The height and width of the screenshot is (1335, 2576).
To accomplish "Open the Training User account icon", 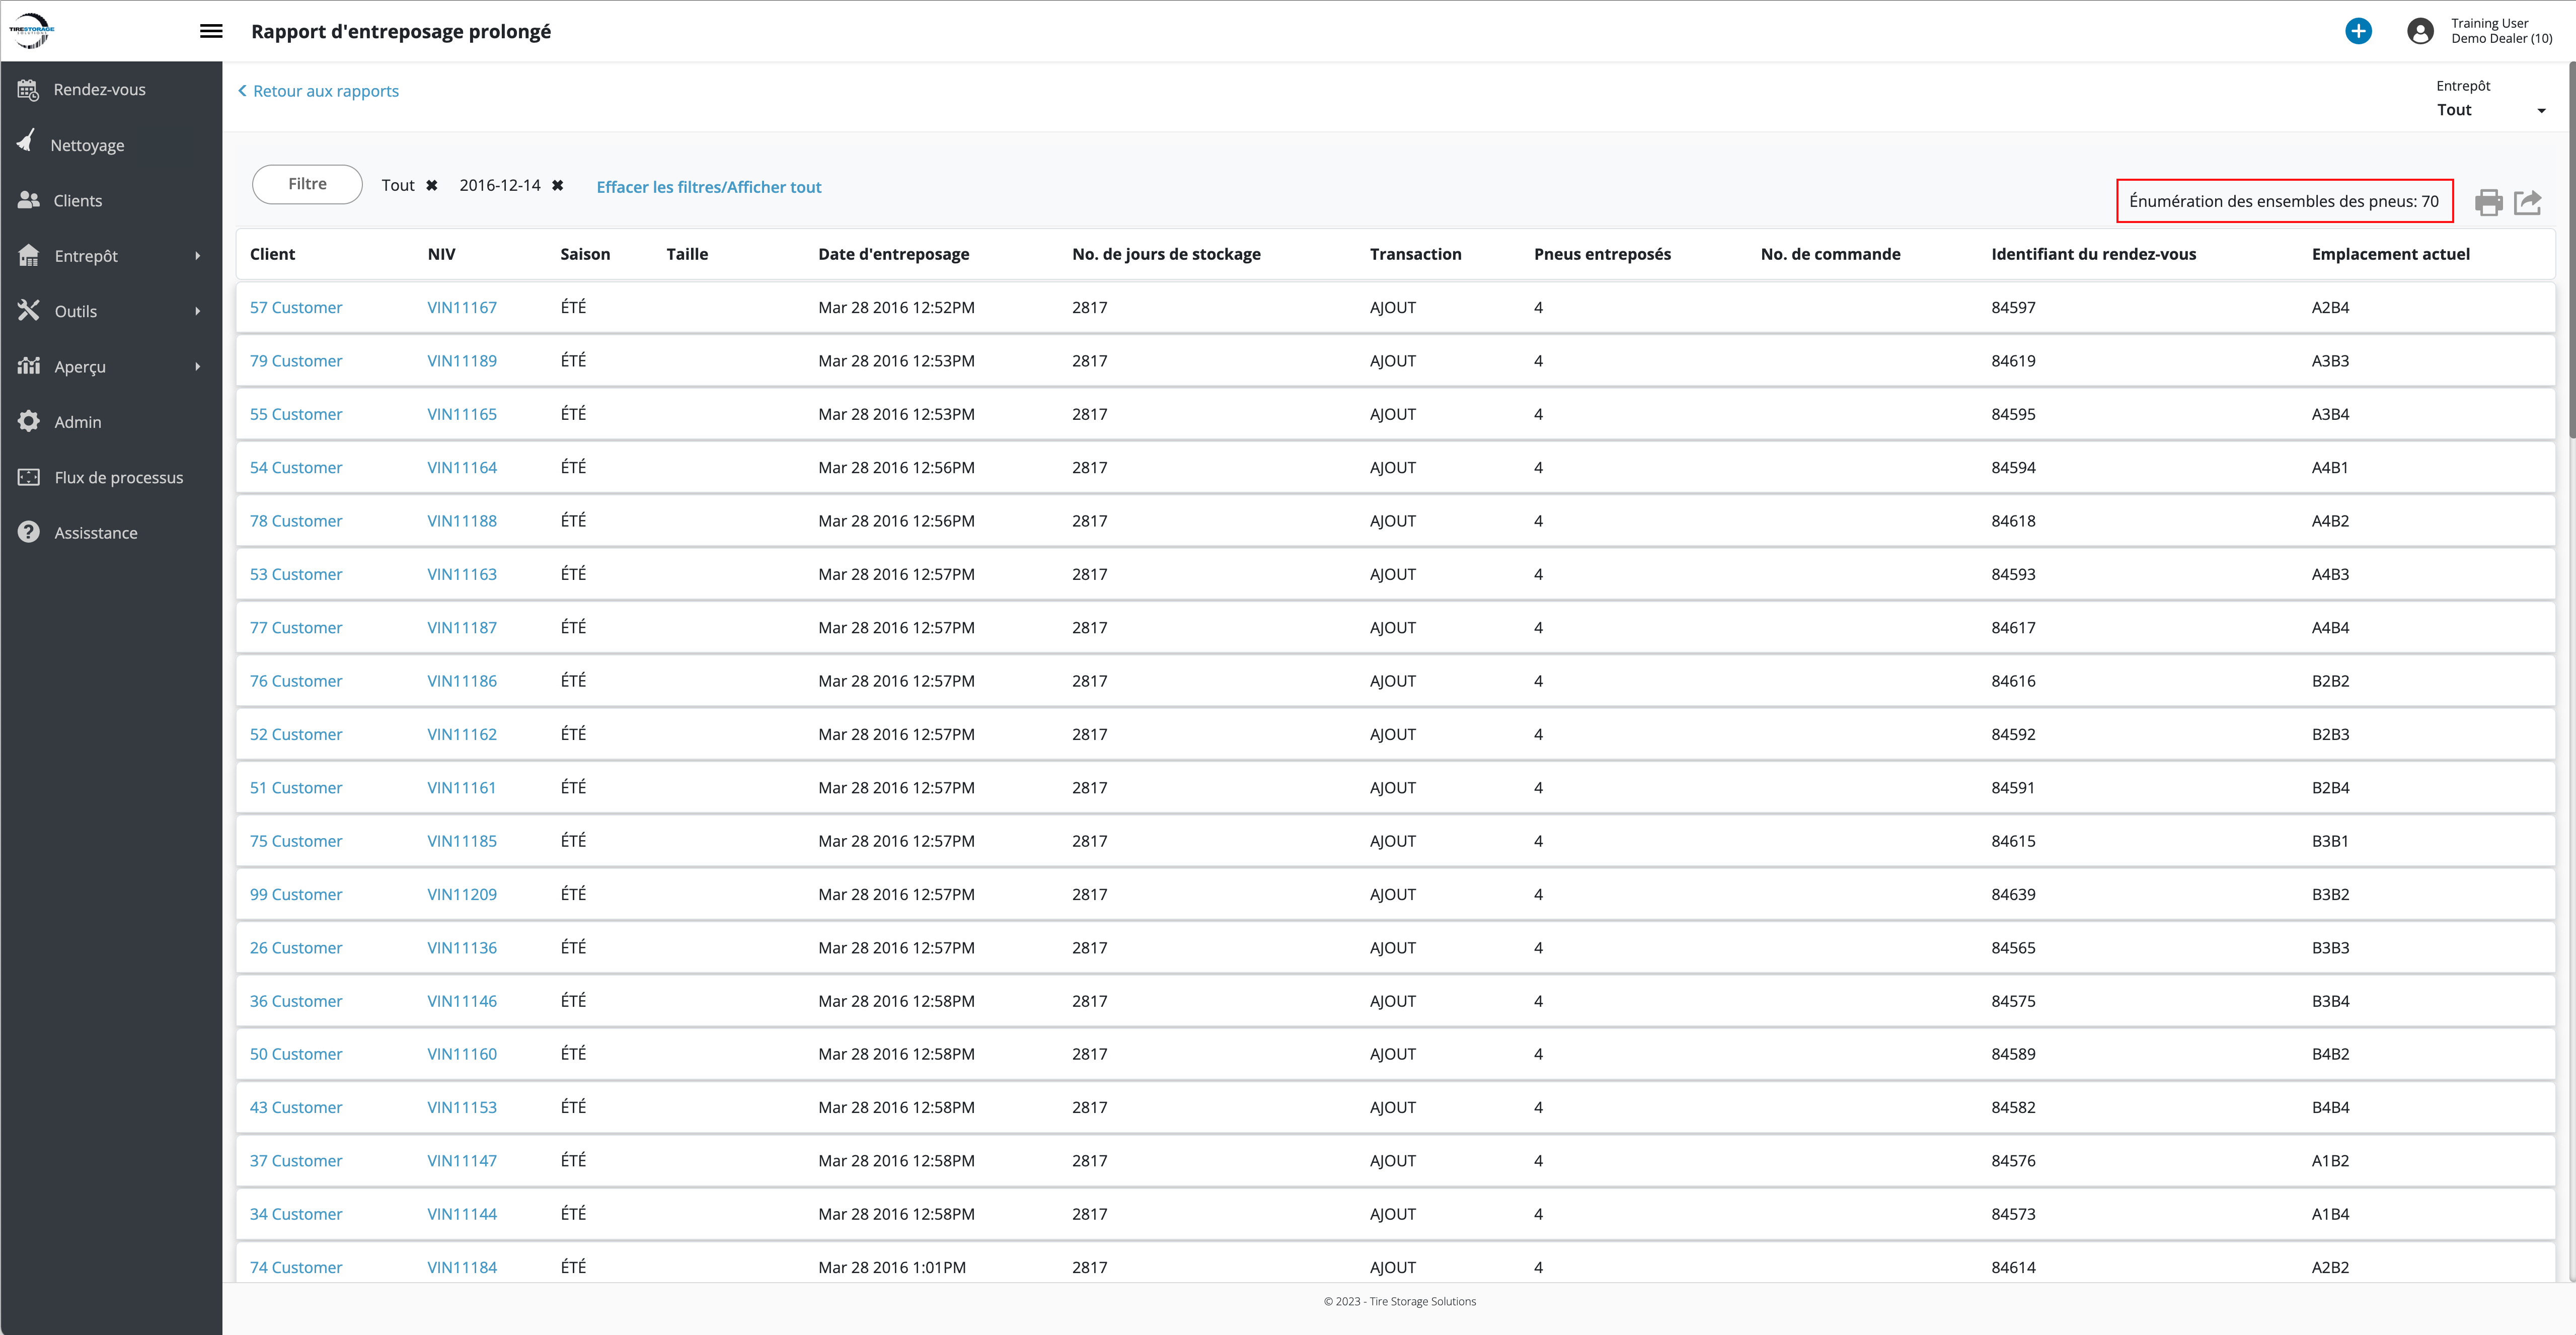I will coord(2420,31).
